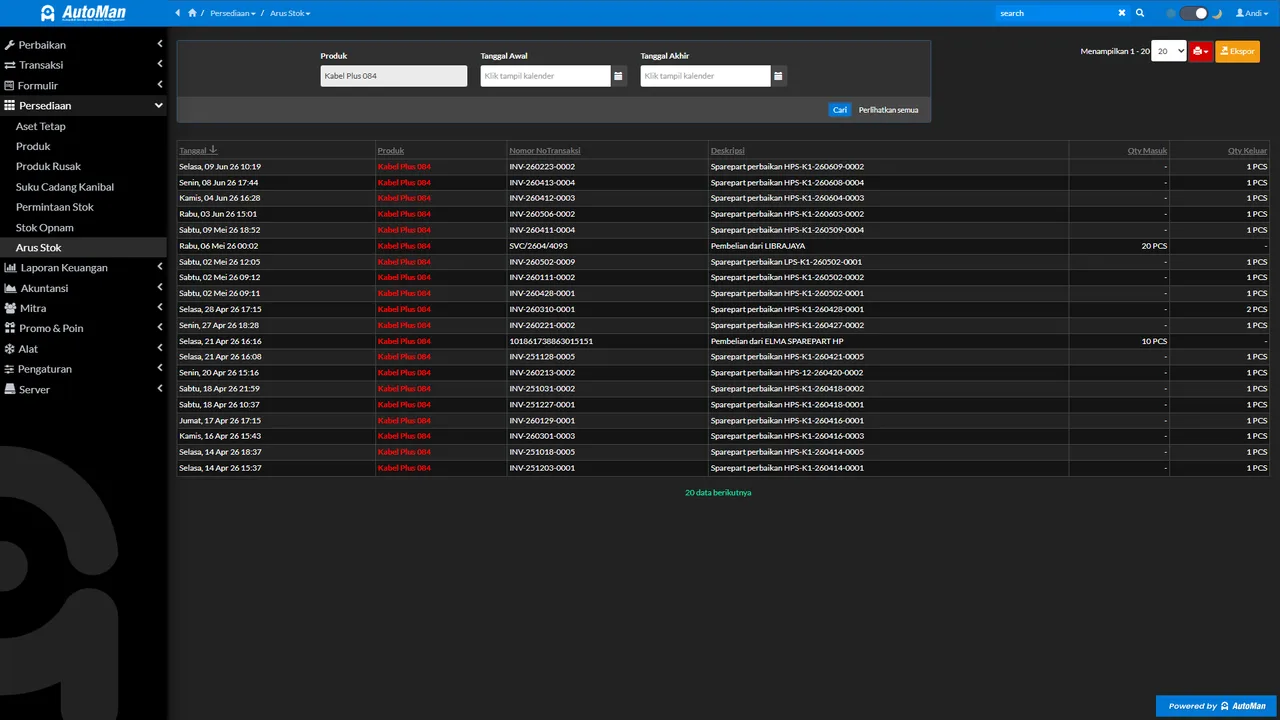Click the search magnifier icon
The image size is (1280, 720).
[1140, 13]
